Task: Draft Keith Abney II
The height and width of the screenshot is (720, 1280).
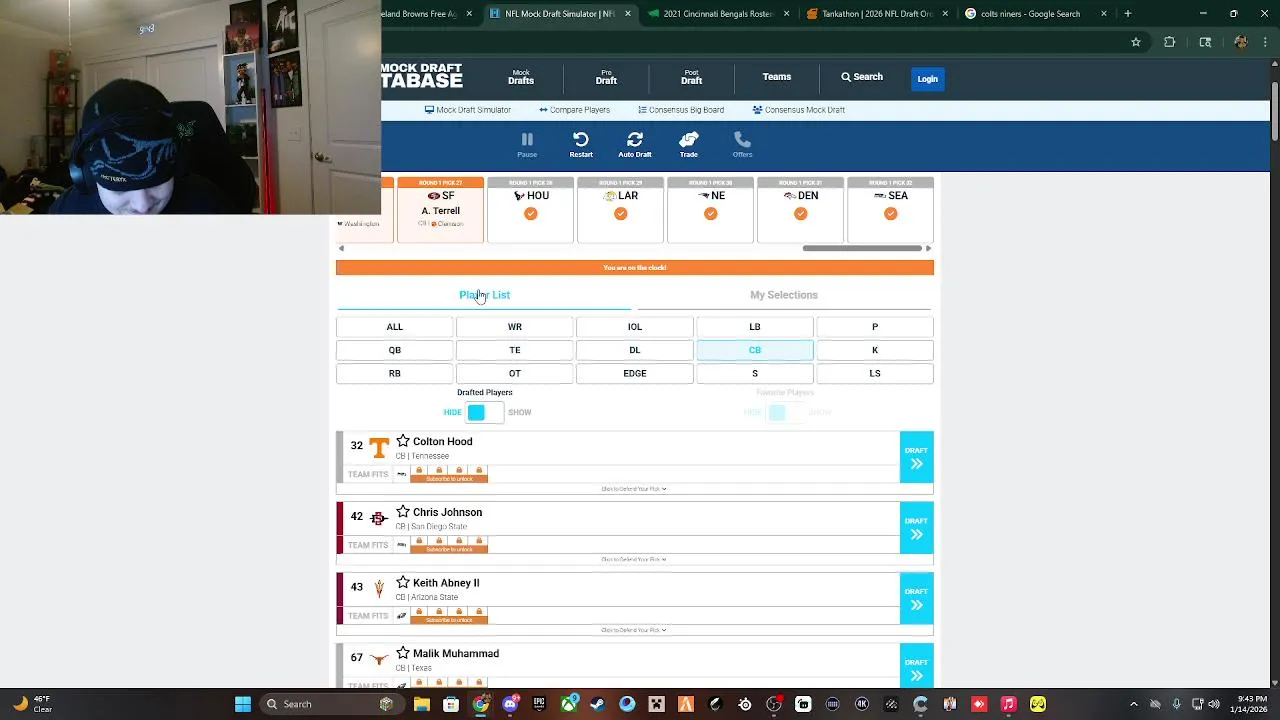Action: [x=916, y=598]
